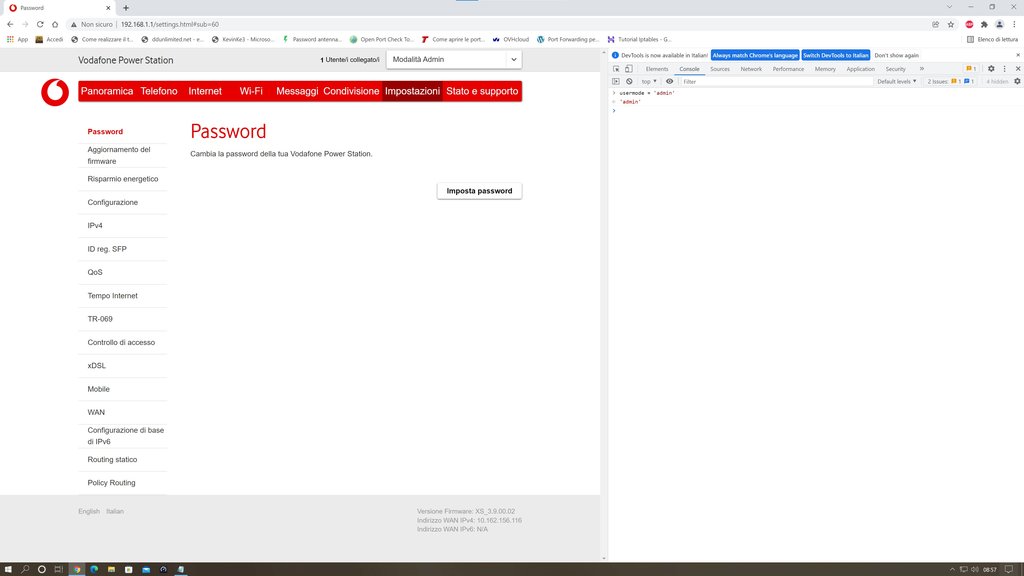Switch the language to English

tap(89, 511)
